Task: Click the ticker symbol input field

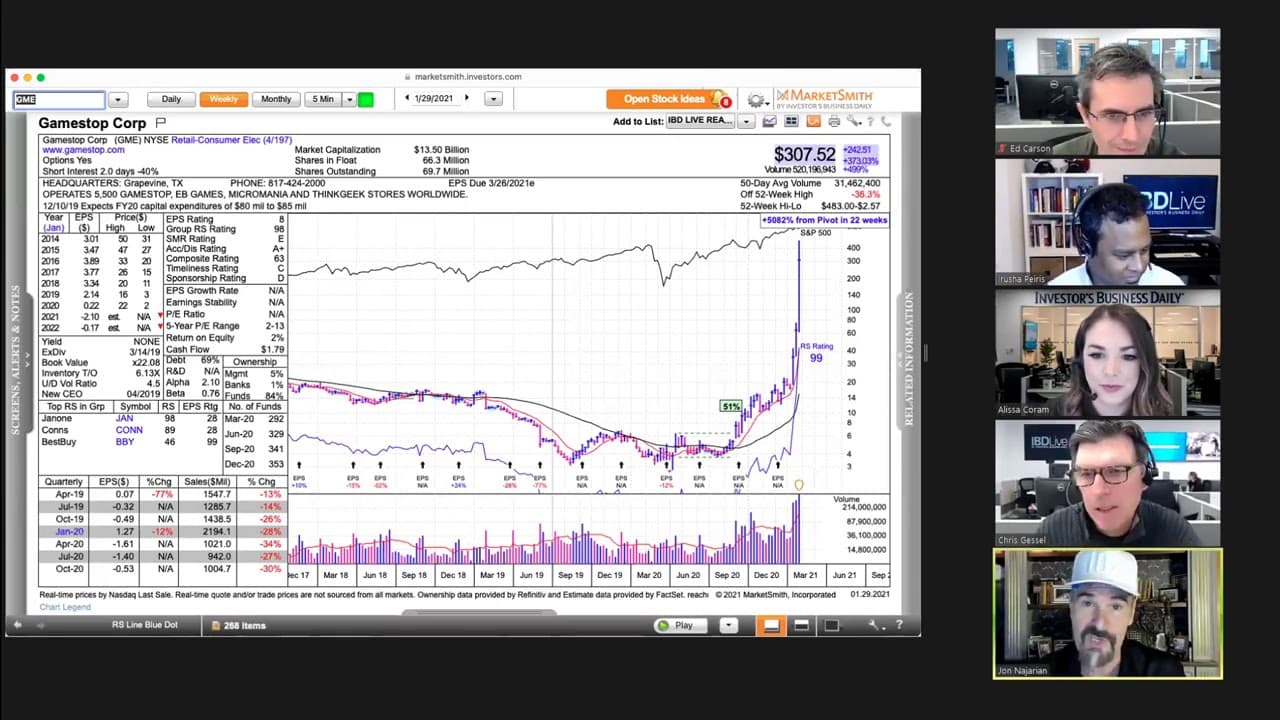Action: click(59, 99)
